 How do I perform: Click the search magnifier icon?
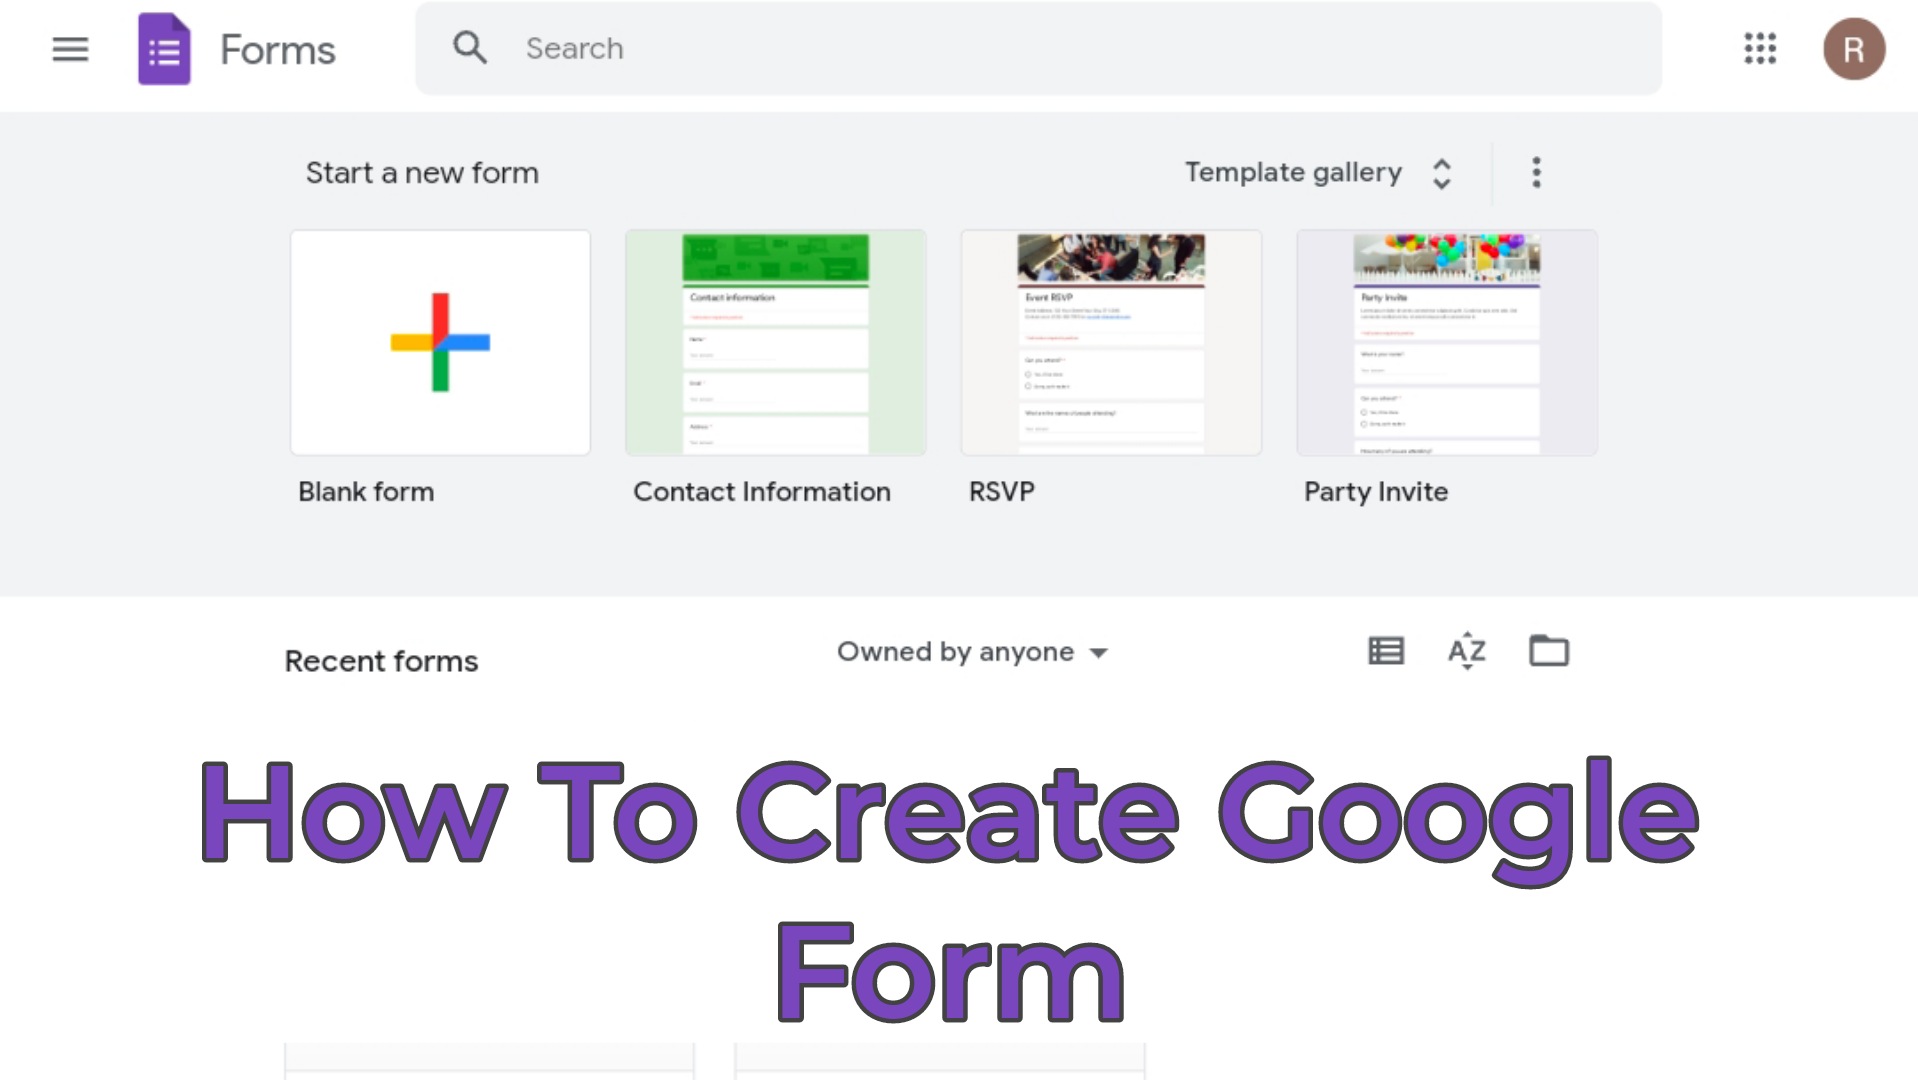[469, 48]
